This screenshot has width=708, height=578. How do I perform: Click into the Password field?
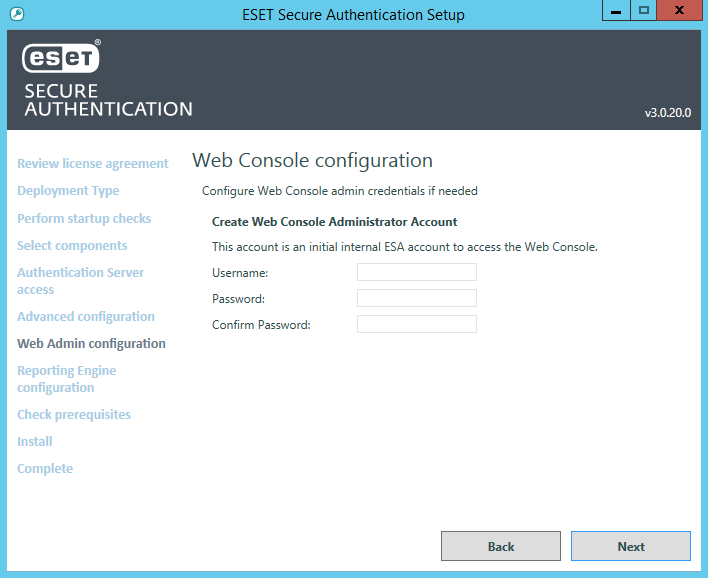[416, 298]
